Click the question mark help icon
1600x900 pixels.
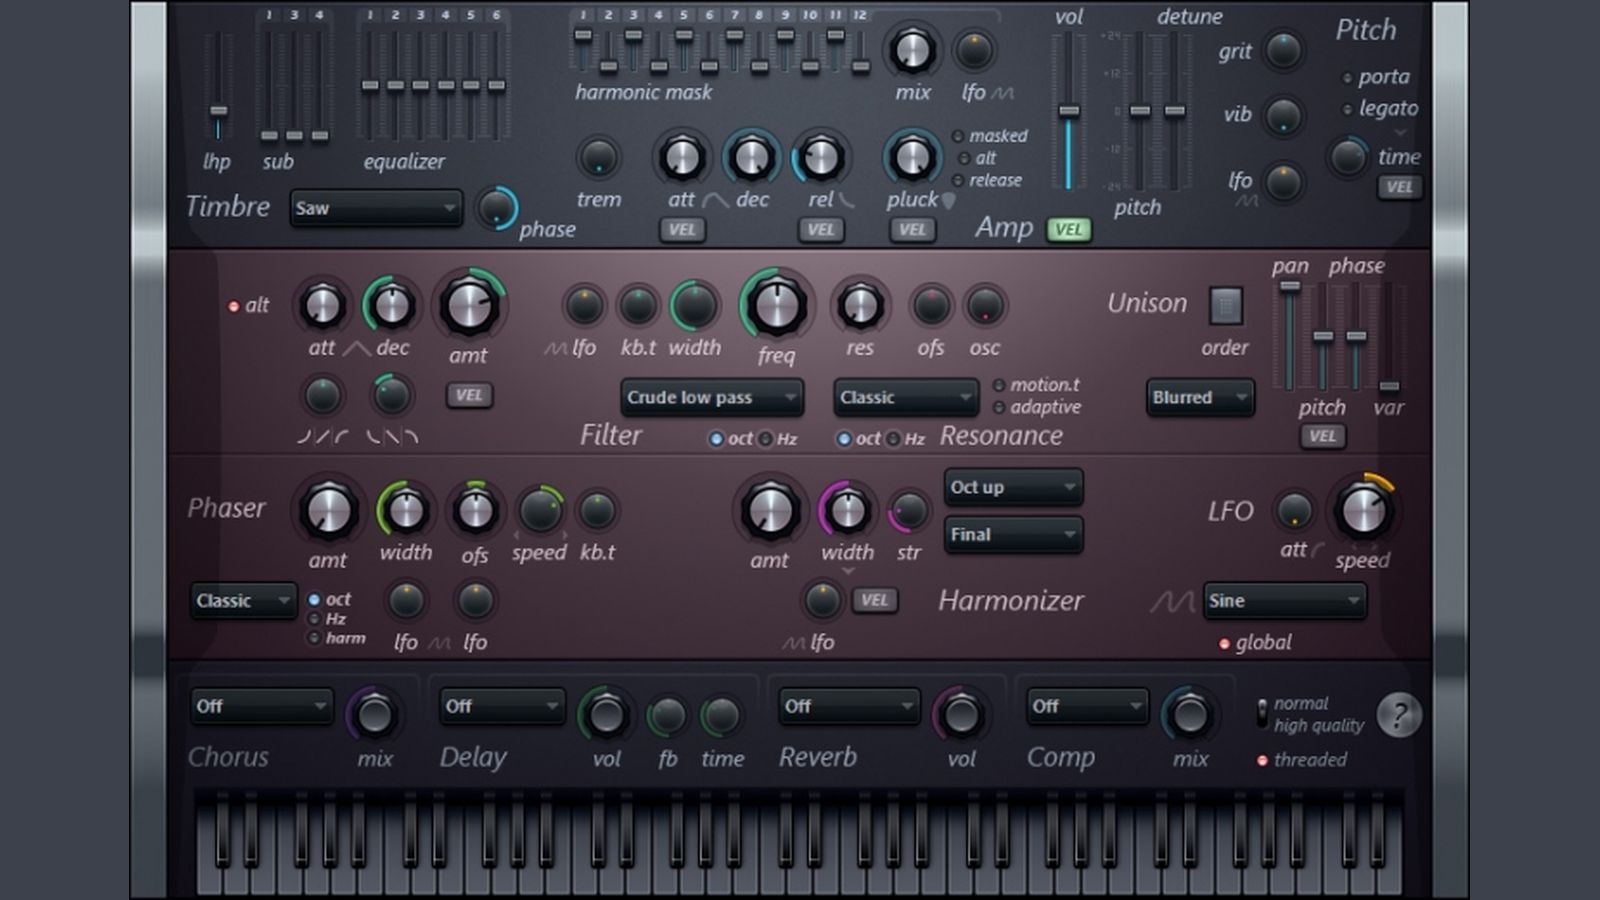(x=1398, y=715)
